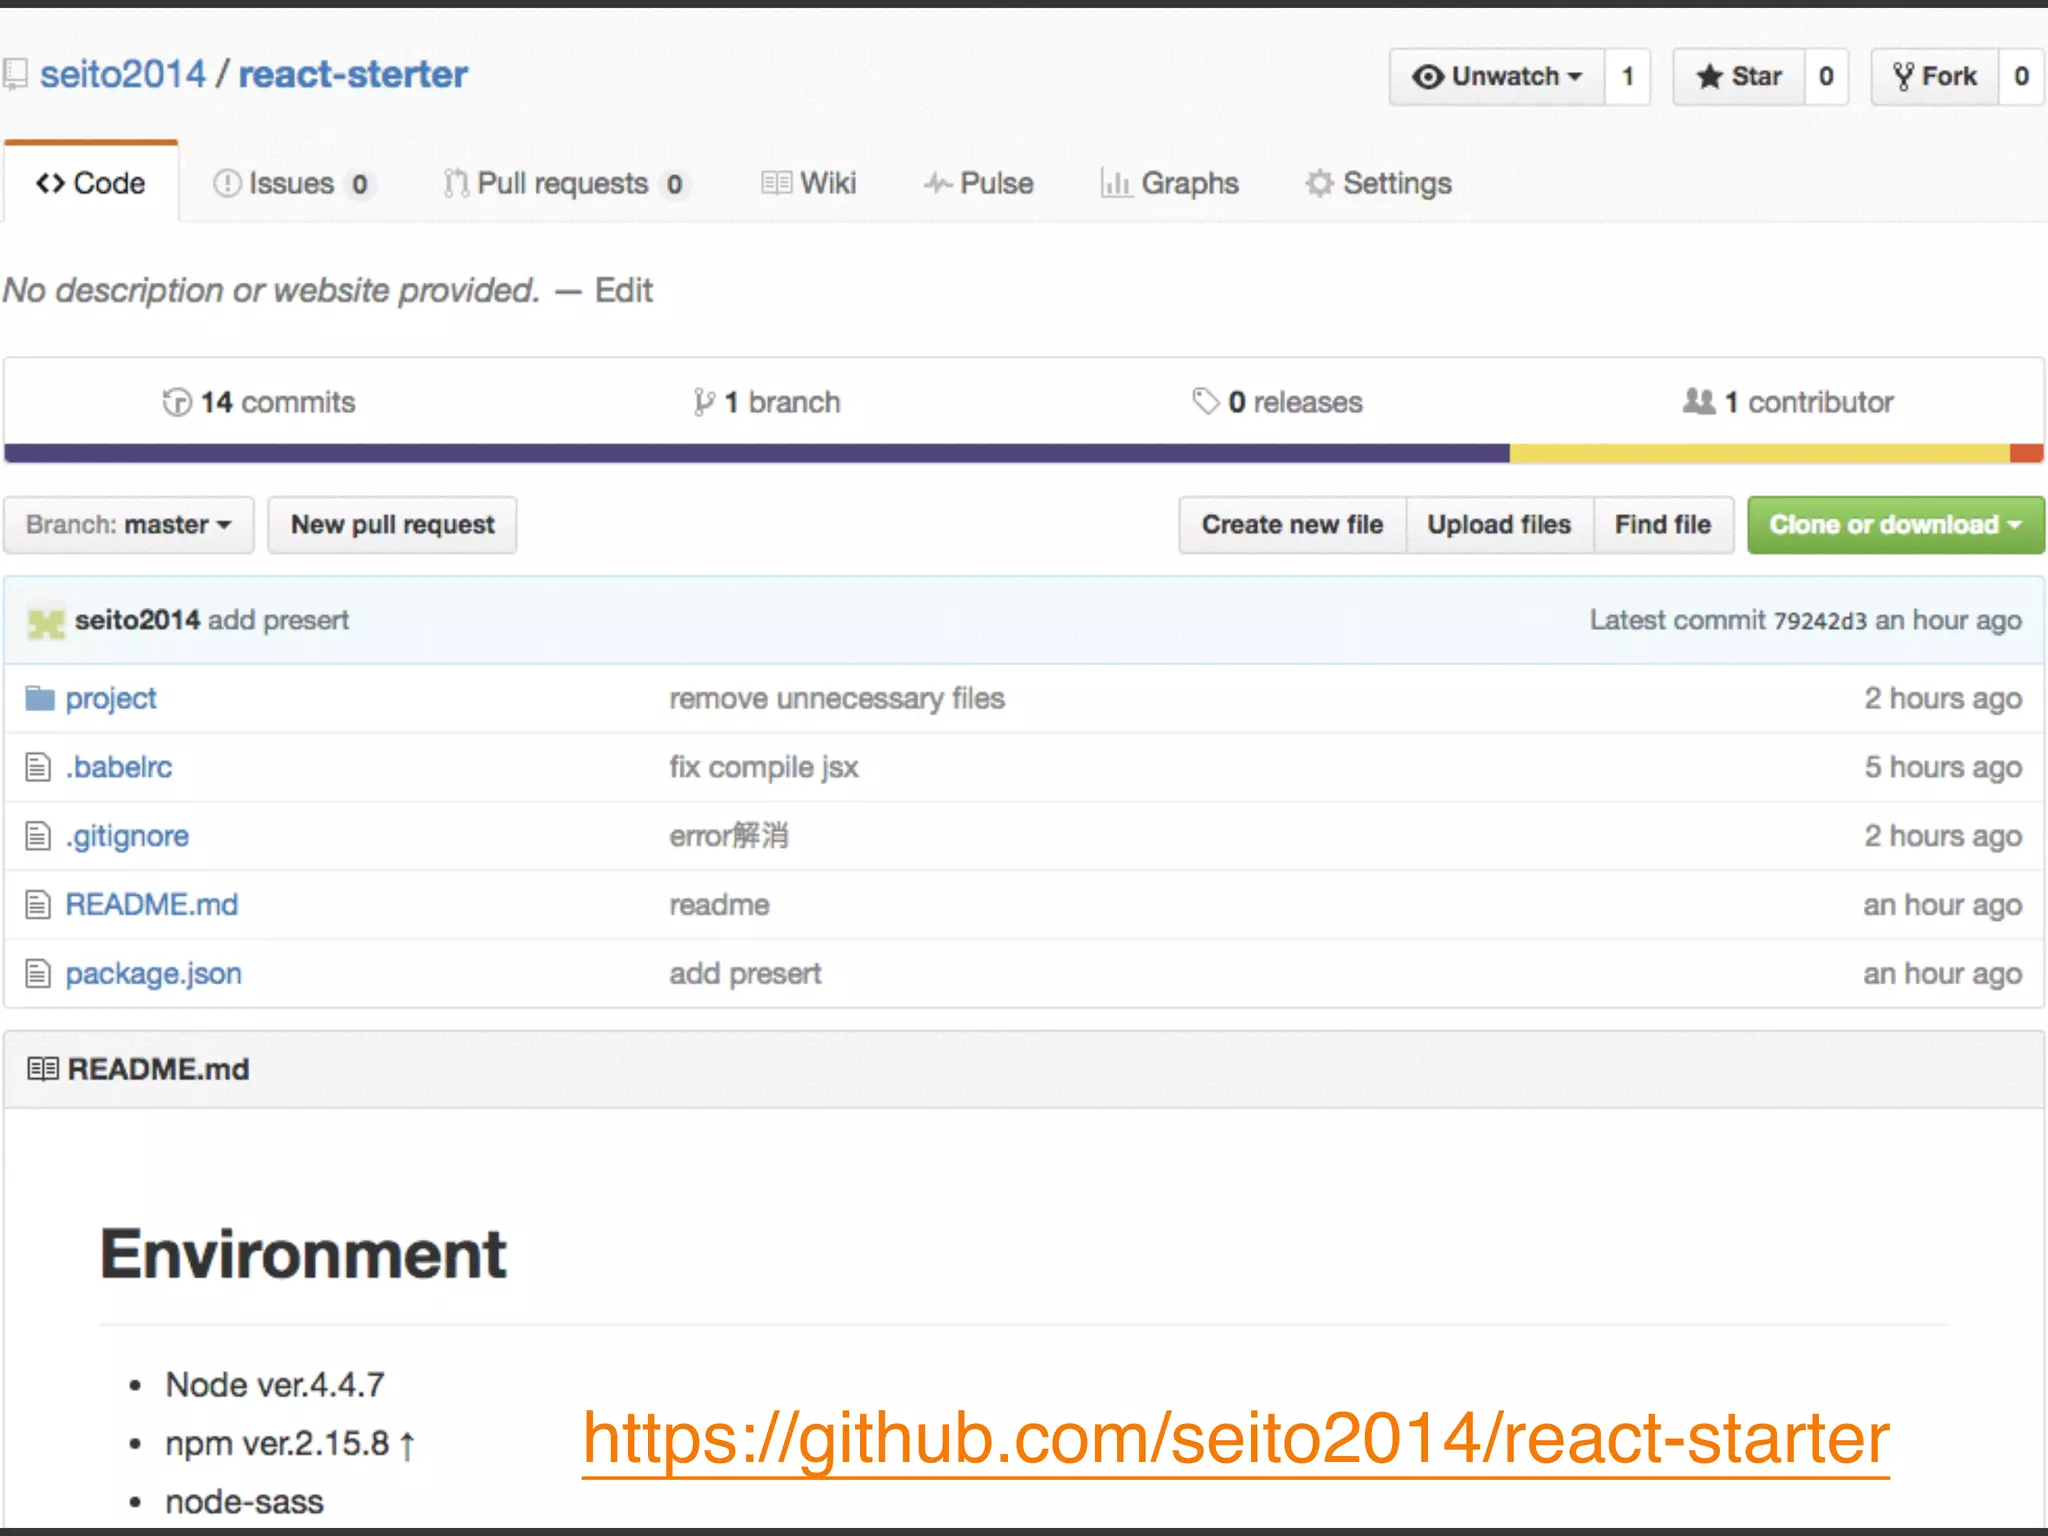Click the red segment of language bar
The height and width of the screenshot is (1536, 2048).
[2027, 453]
